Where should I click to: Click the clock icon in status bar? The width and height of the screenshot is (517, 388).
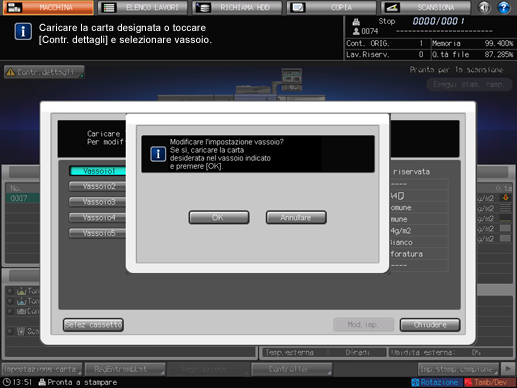7,382
